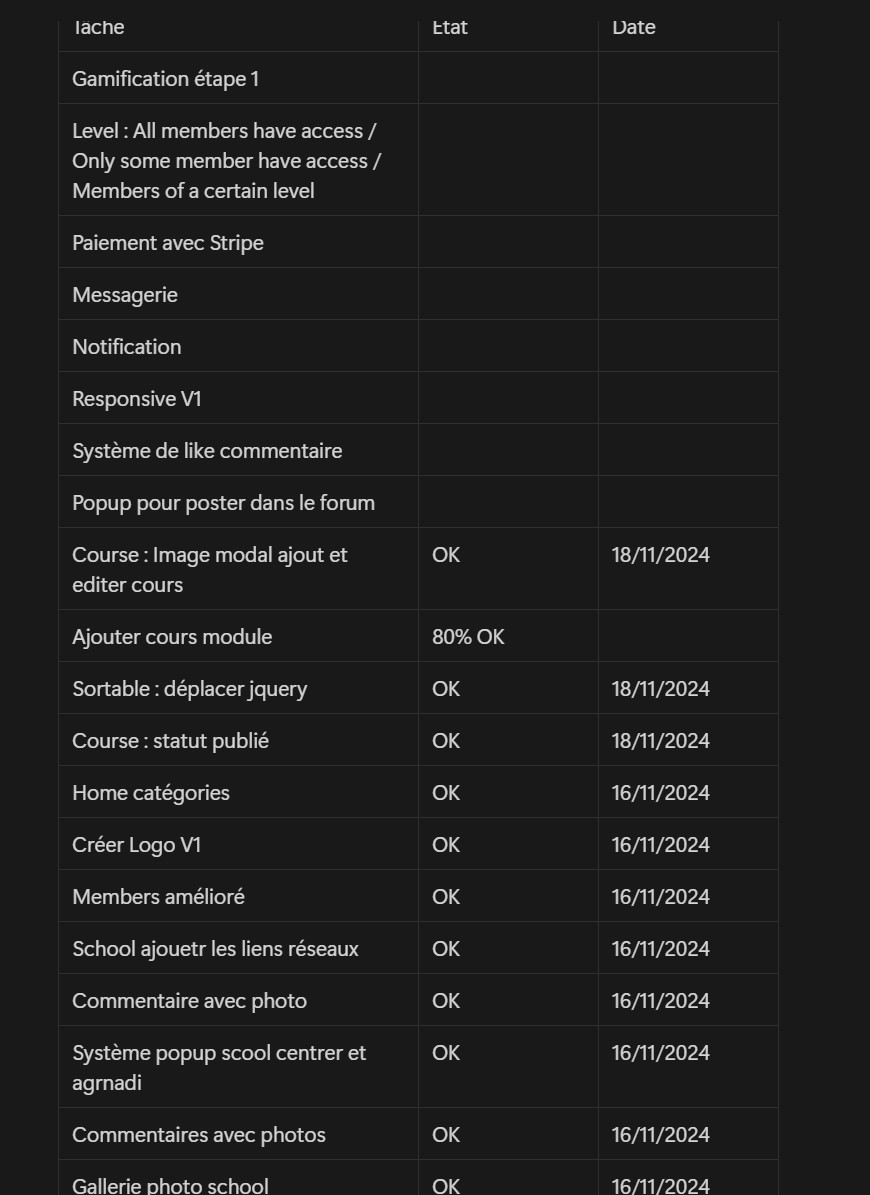Click the empty Etat cell beside Messagerie
The image size is (870, 1195).
point(508,293)
